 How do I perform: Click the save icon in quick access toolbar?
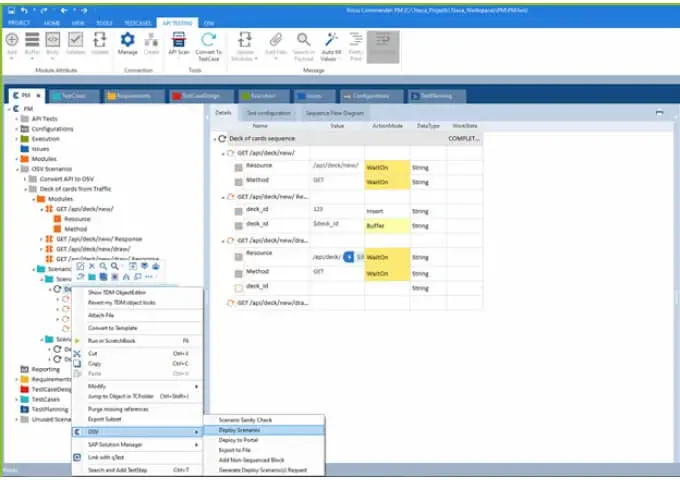coord(22,7)
